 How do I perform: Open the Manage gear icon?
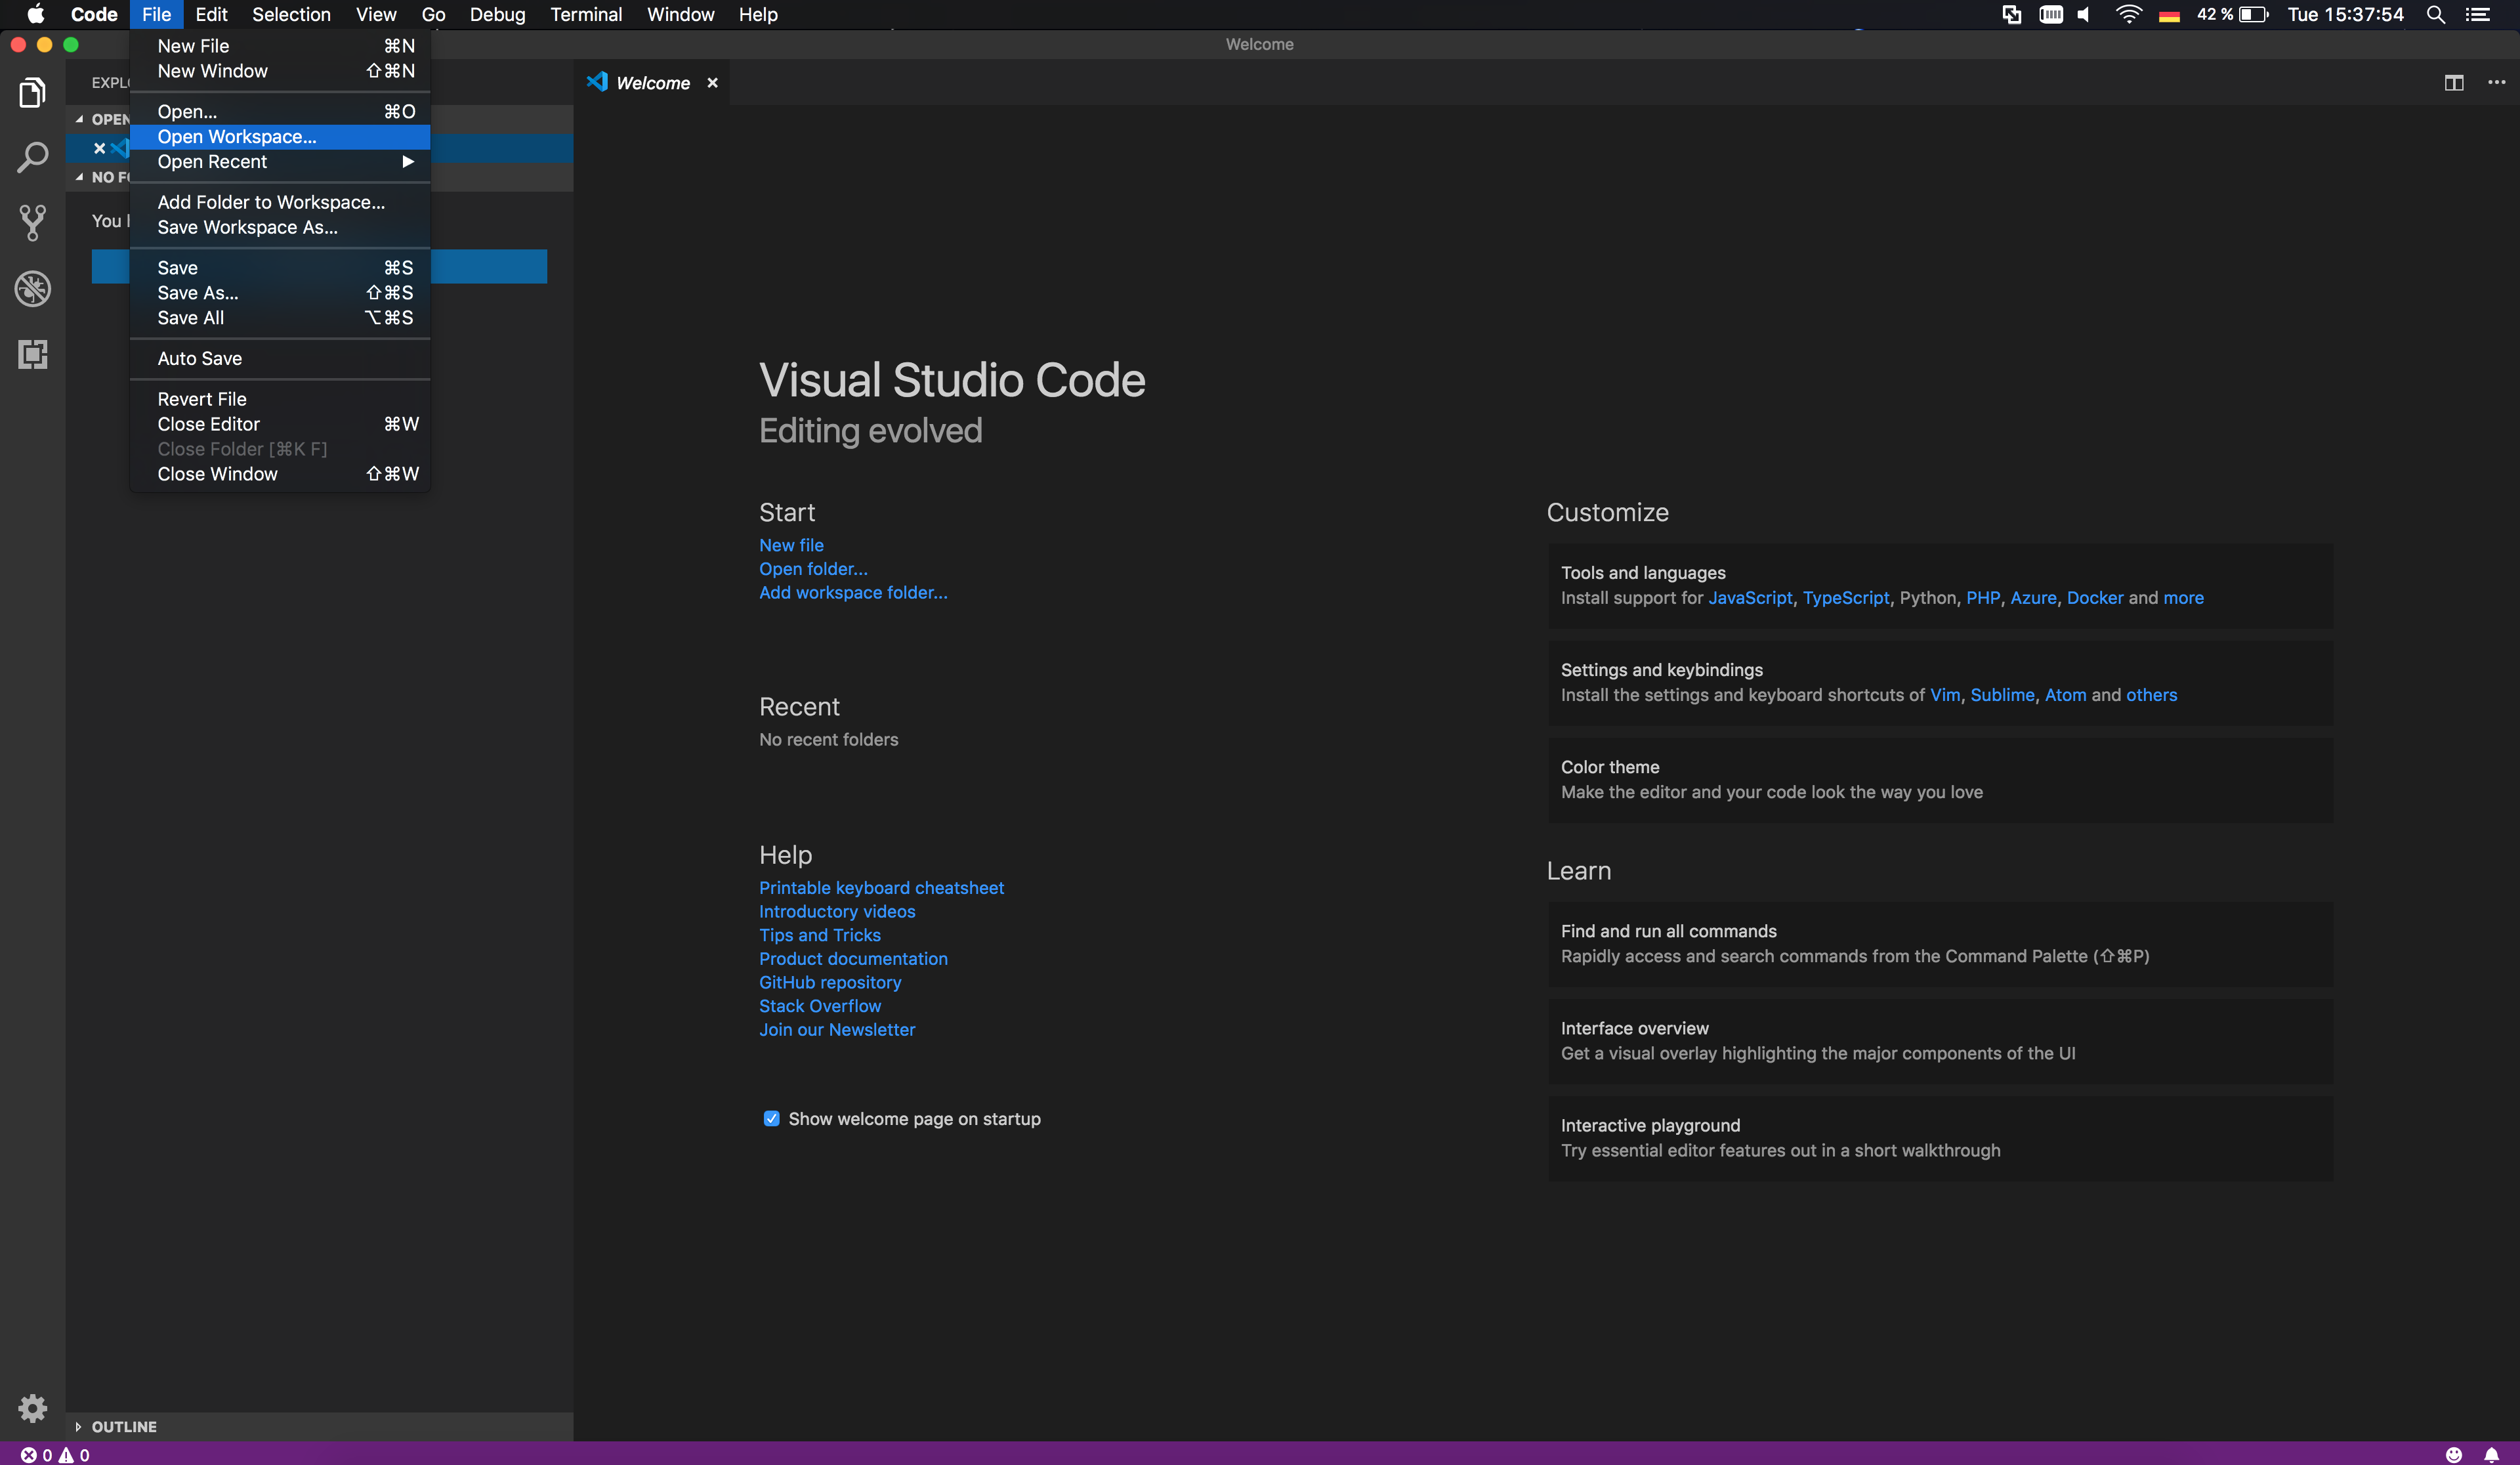[32, 1408]
